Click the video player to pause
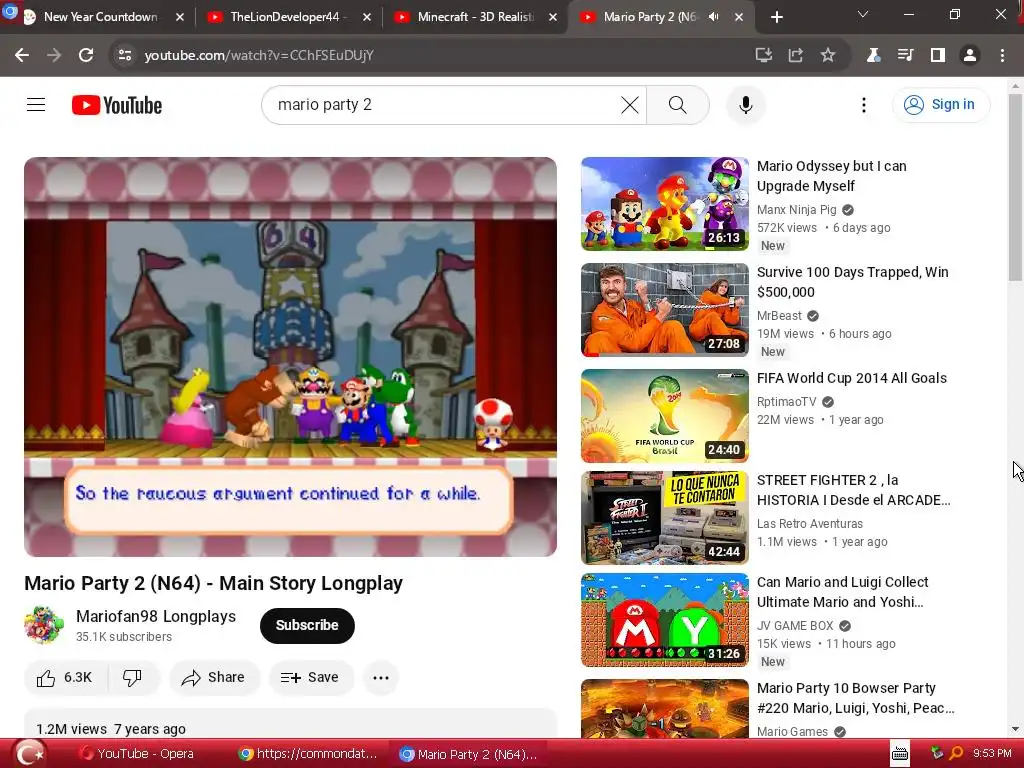The width and height of the screenshot is (1024, 768). click(x=291, y=357)
